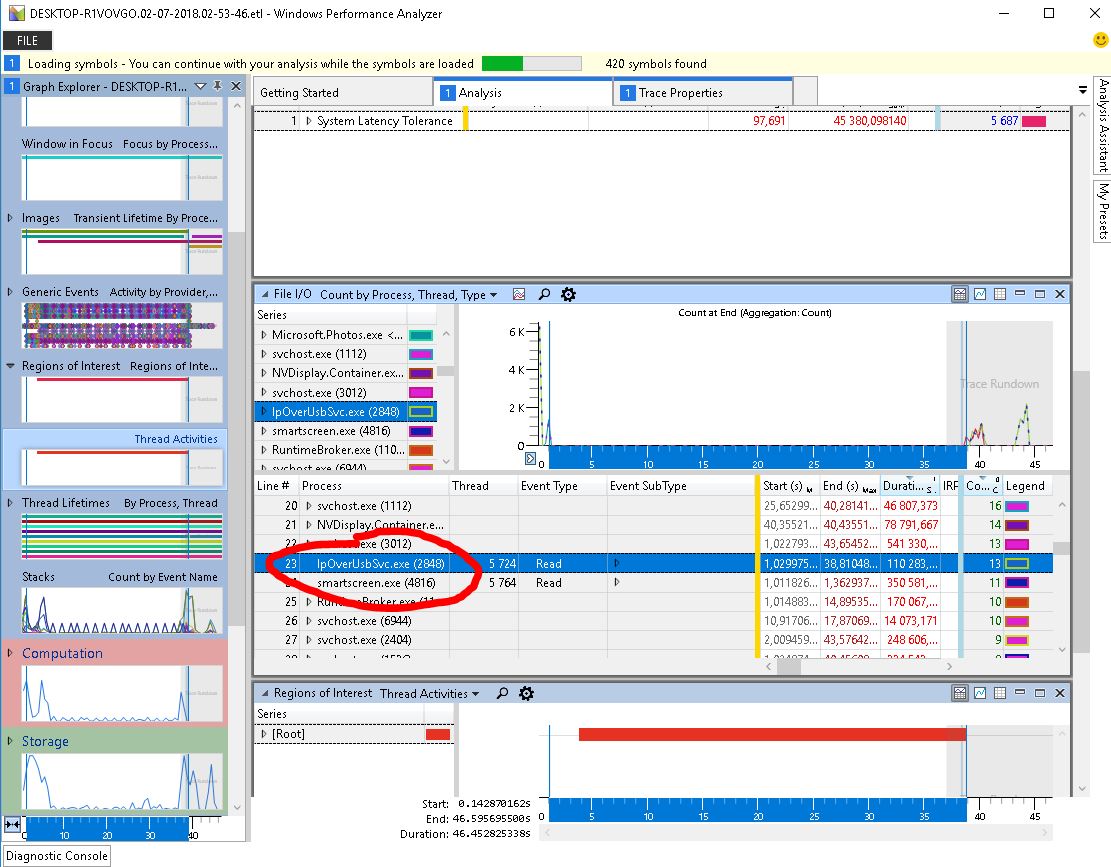This screenshot has height=867, width=1111.
Task: Select the Generic Events graph thumbnail
Action: pyautogui.click(x=122, y=325)
